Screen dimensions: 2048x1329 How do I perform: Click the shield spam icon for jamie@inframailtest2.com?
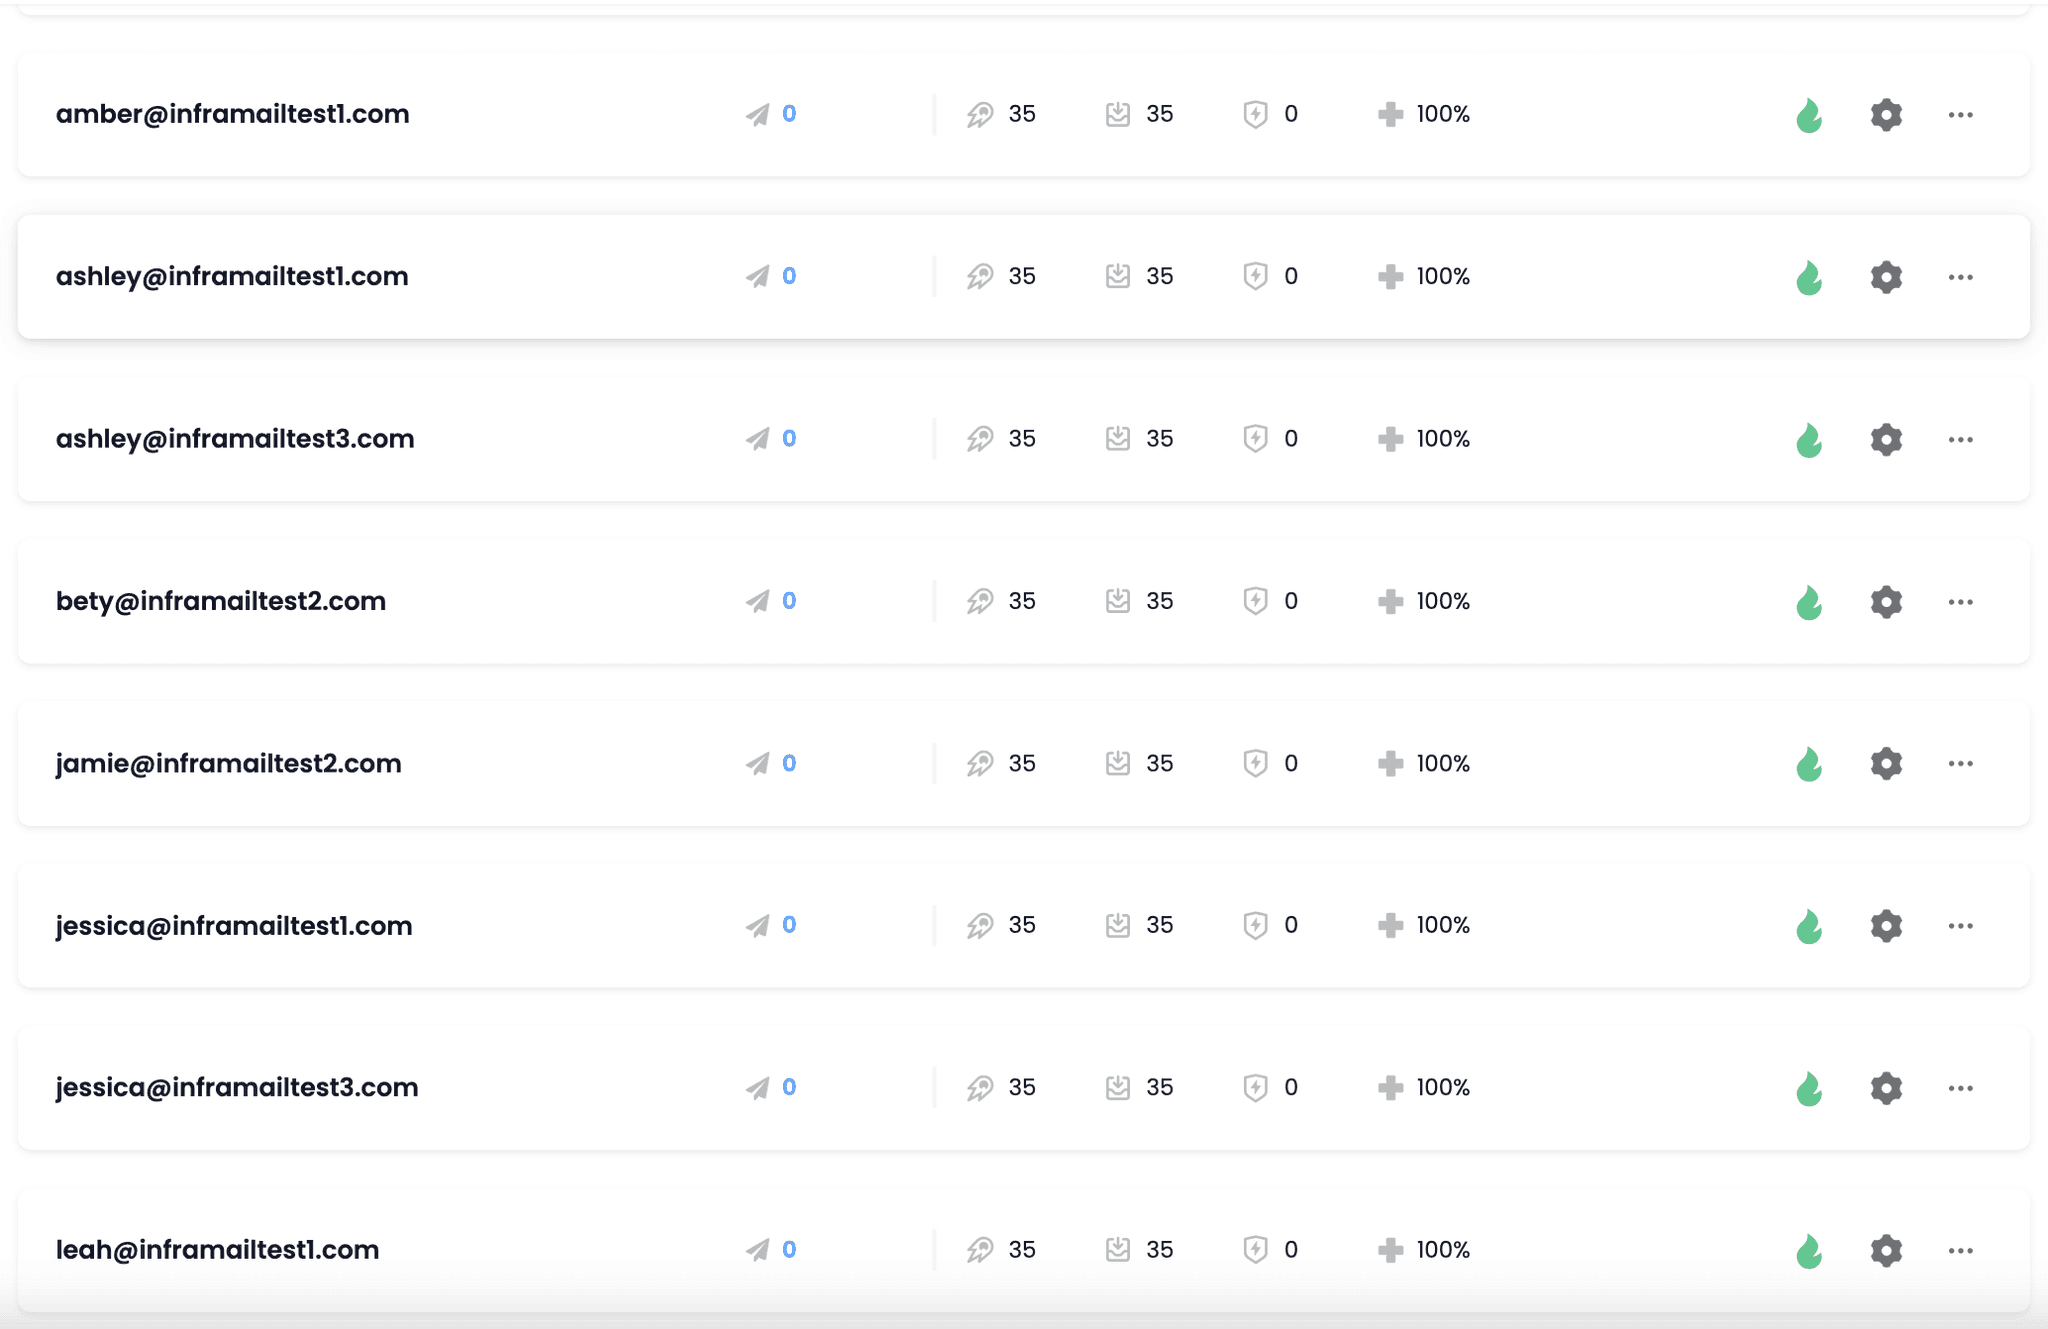point(1255,764)
